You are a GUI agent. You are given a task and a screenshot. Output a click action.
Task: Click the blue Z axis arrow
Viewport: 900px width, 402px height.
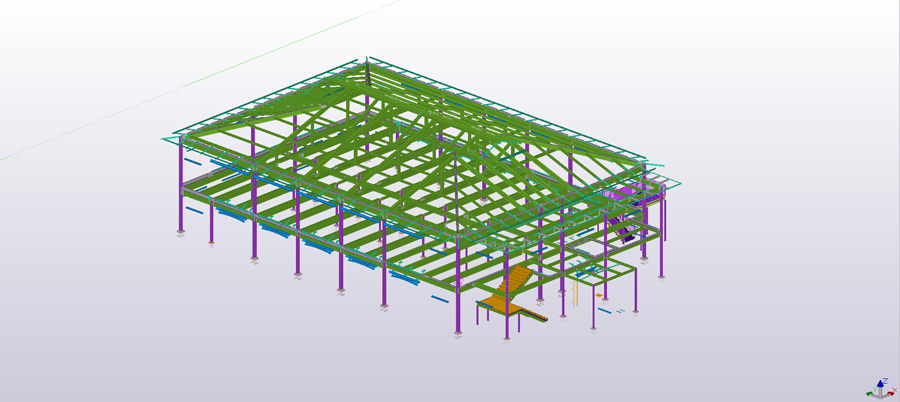[882, 380]
